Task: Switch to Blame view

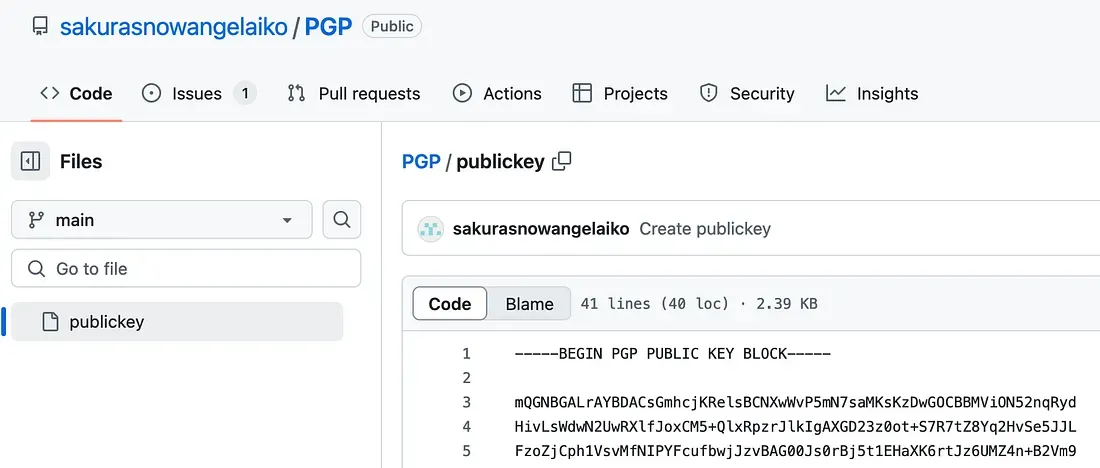Action: 529,304
